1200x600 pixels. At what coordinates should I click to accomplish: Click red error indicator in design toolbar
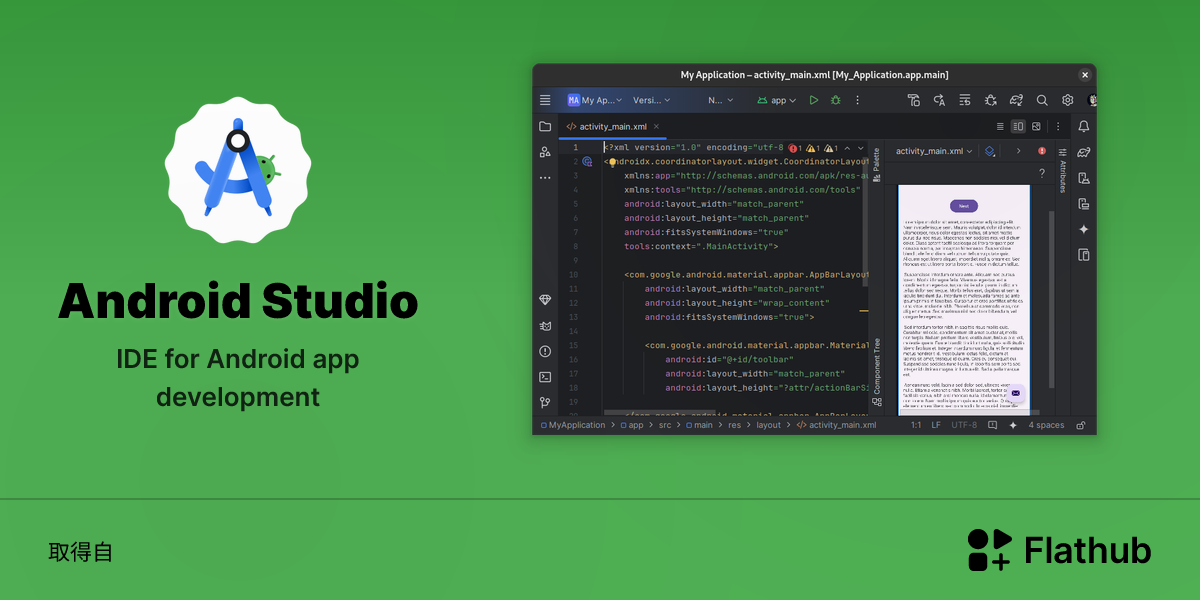[1042, 151]
